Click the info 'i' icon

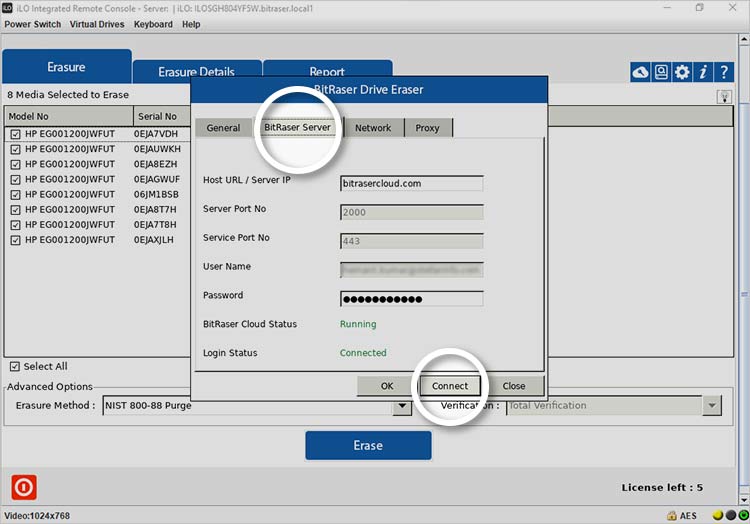click(x=703, y=73)
